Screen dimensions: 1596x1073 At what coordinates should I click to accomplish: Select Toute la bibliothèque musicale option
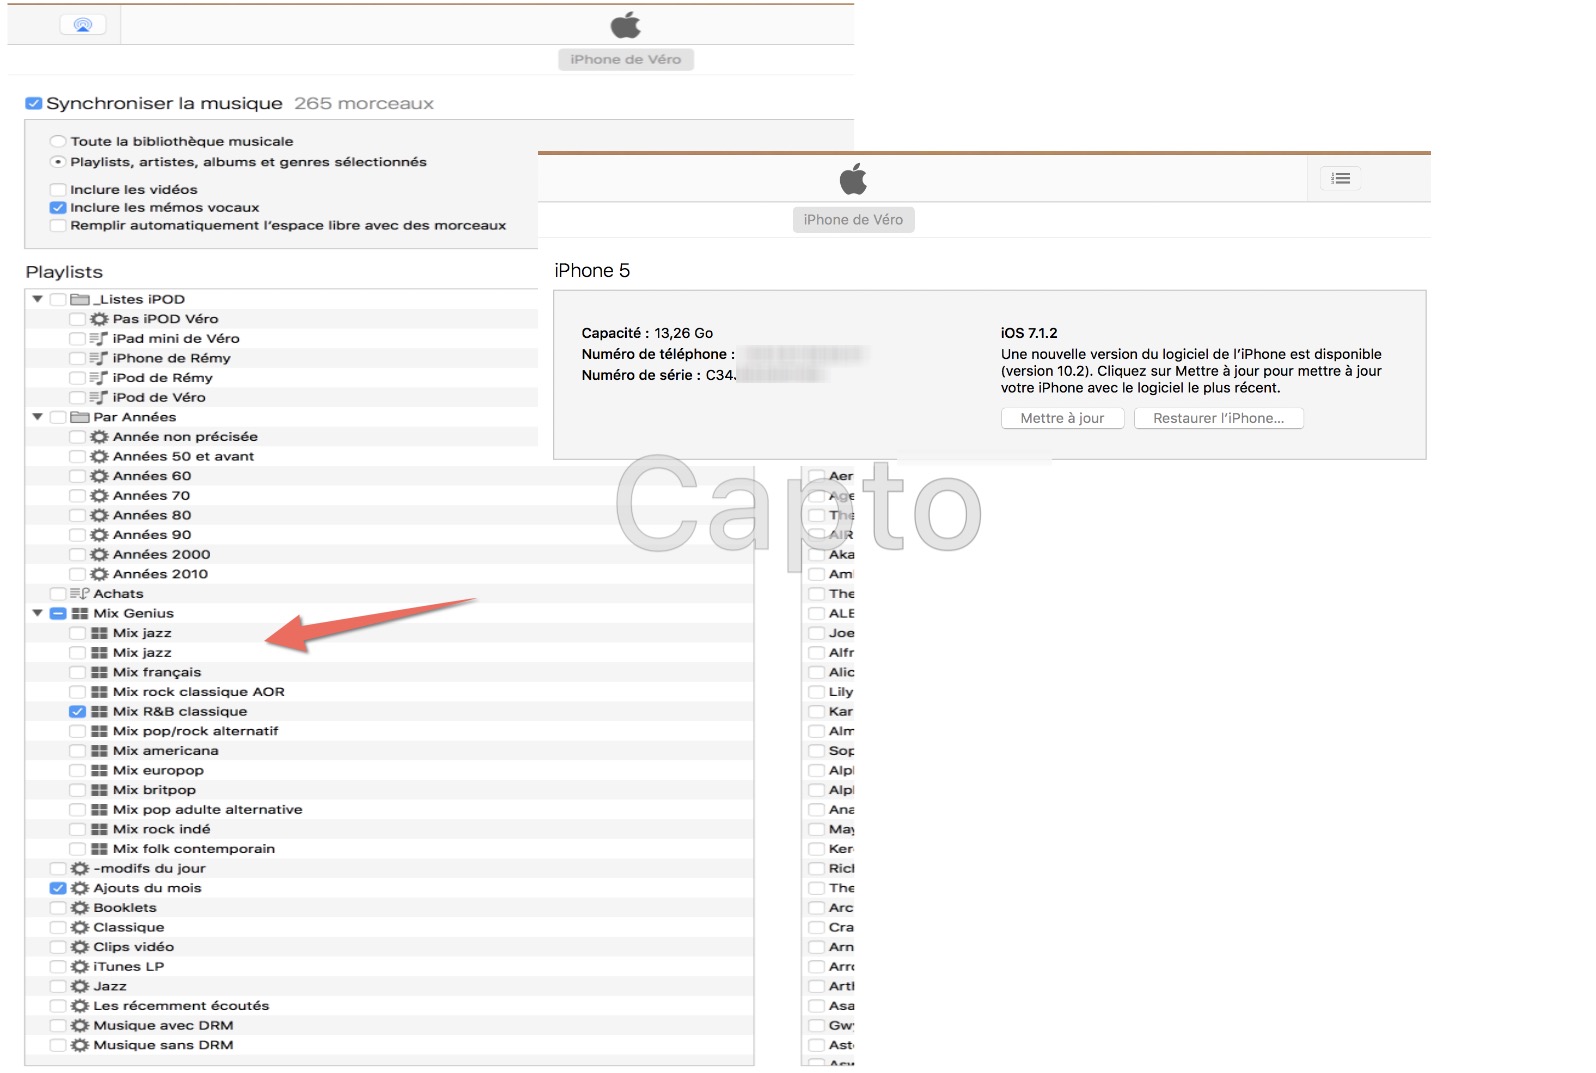[x=58, y=141]
